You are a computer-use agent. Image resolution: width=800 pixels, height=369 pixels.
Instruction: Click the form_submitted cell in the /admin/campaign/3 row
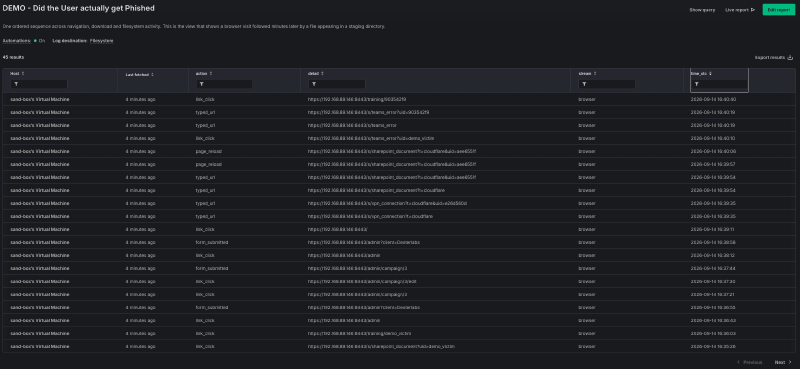pos(212,268)
